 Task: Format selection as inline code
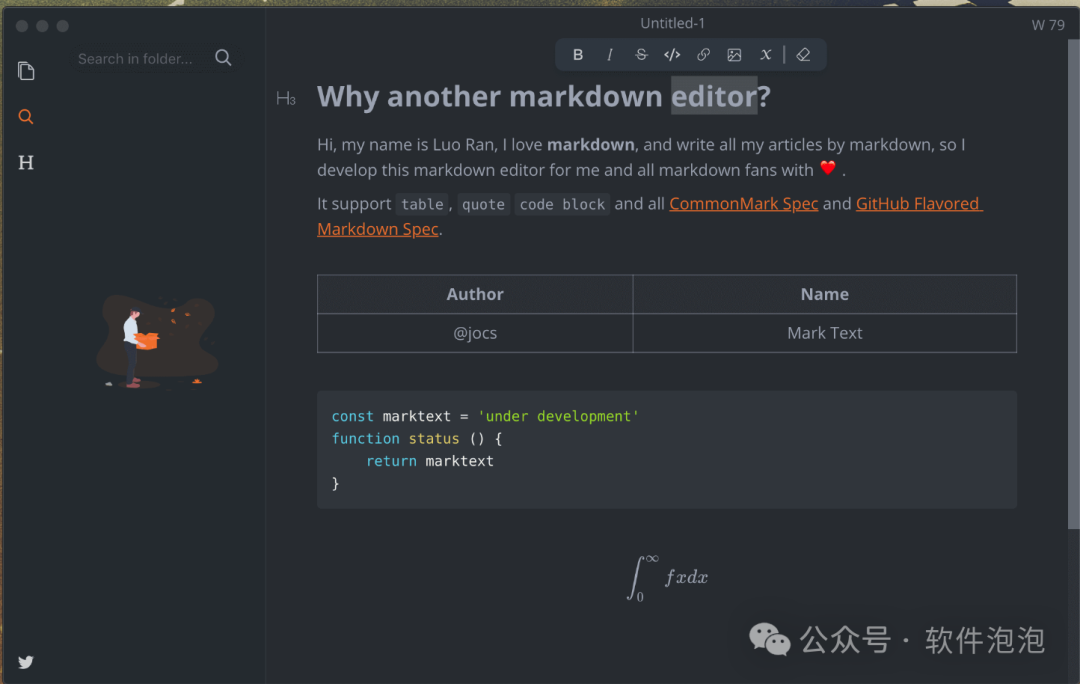tap(672, 54)
